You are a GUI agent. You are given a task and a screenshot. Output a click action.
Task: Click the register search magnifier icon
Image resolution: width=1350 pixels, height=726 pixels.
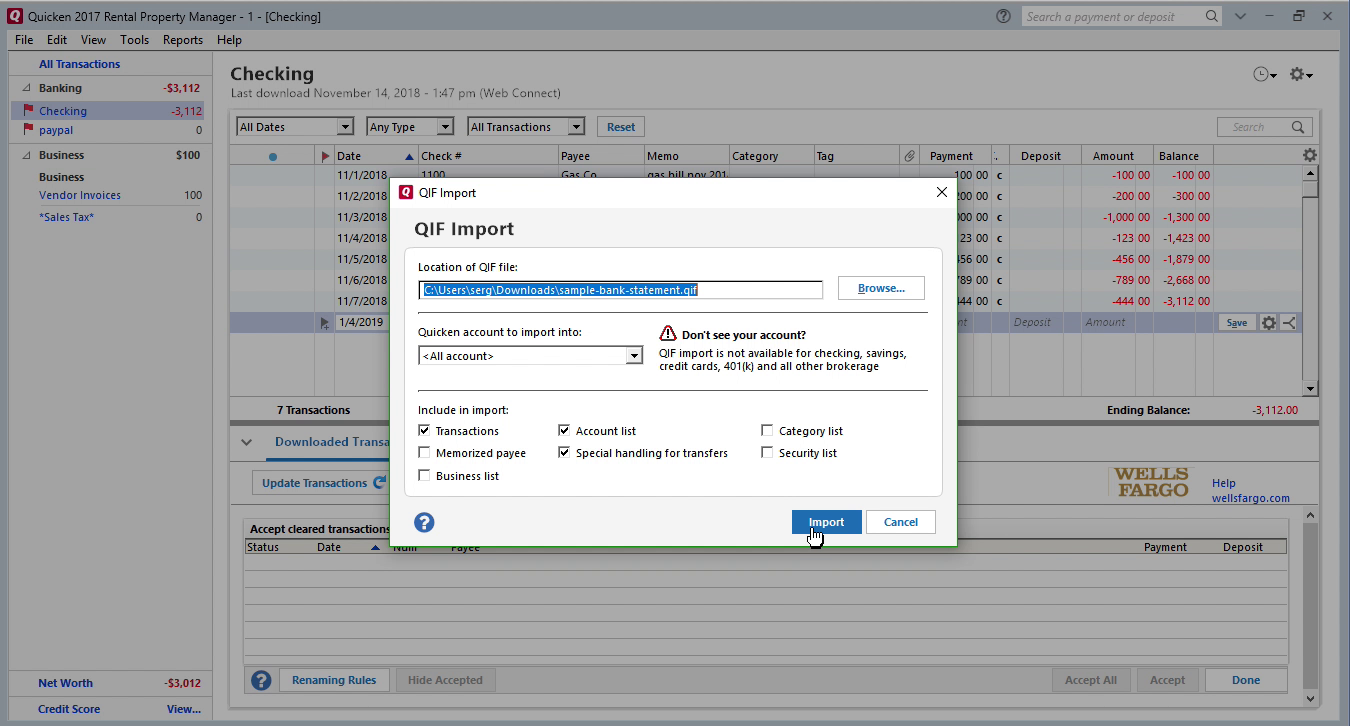point(1298,127)
